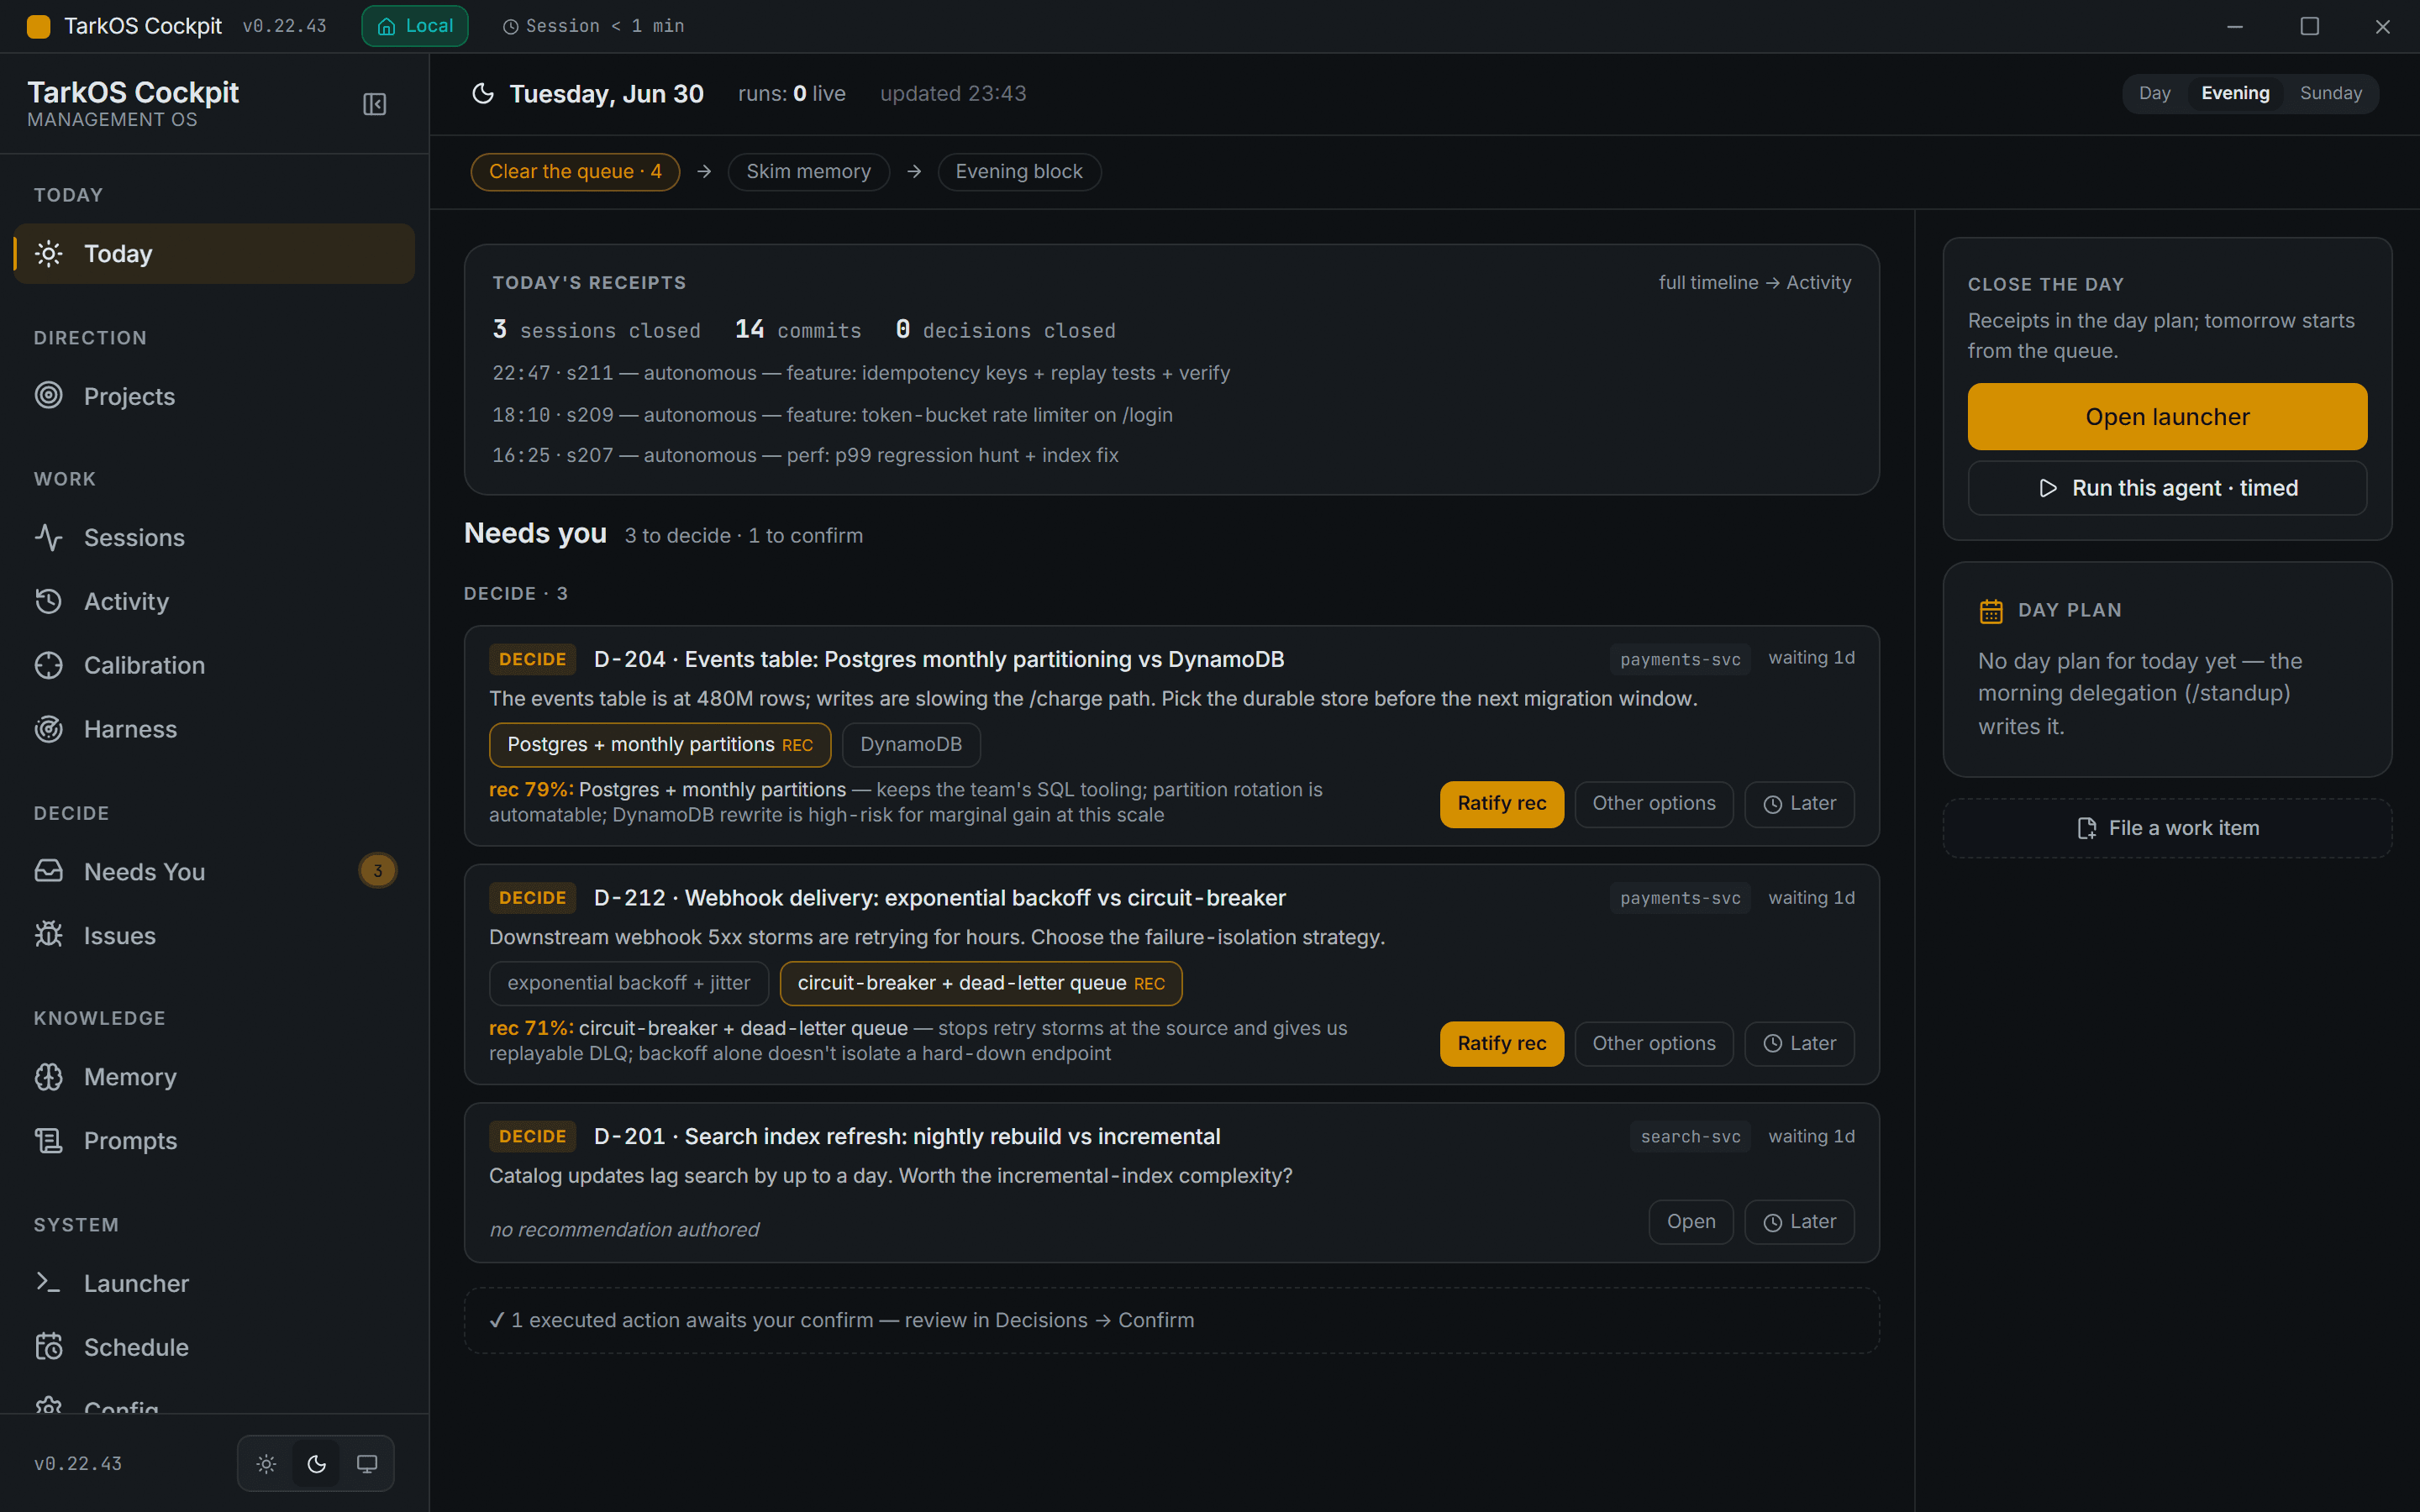2420x1512 pixels.
Task: Ratify rec for D-212 webhook delivery
Action: click(1501, 1044)
